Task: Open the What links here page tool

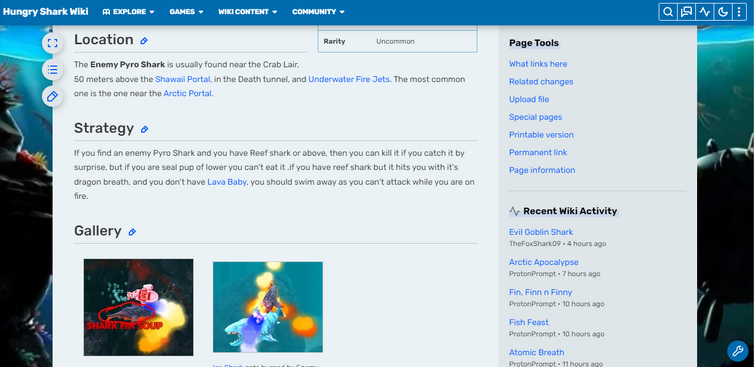Action: pos(538,64)
